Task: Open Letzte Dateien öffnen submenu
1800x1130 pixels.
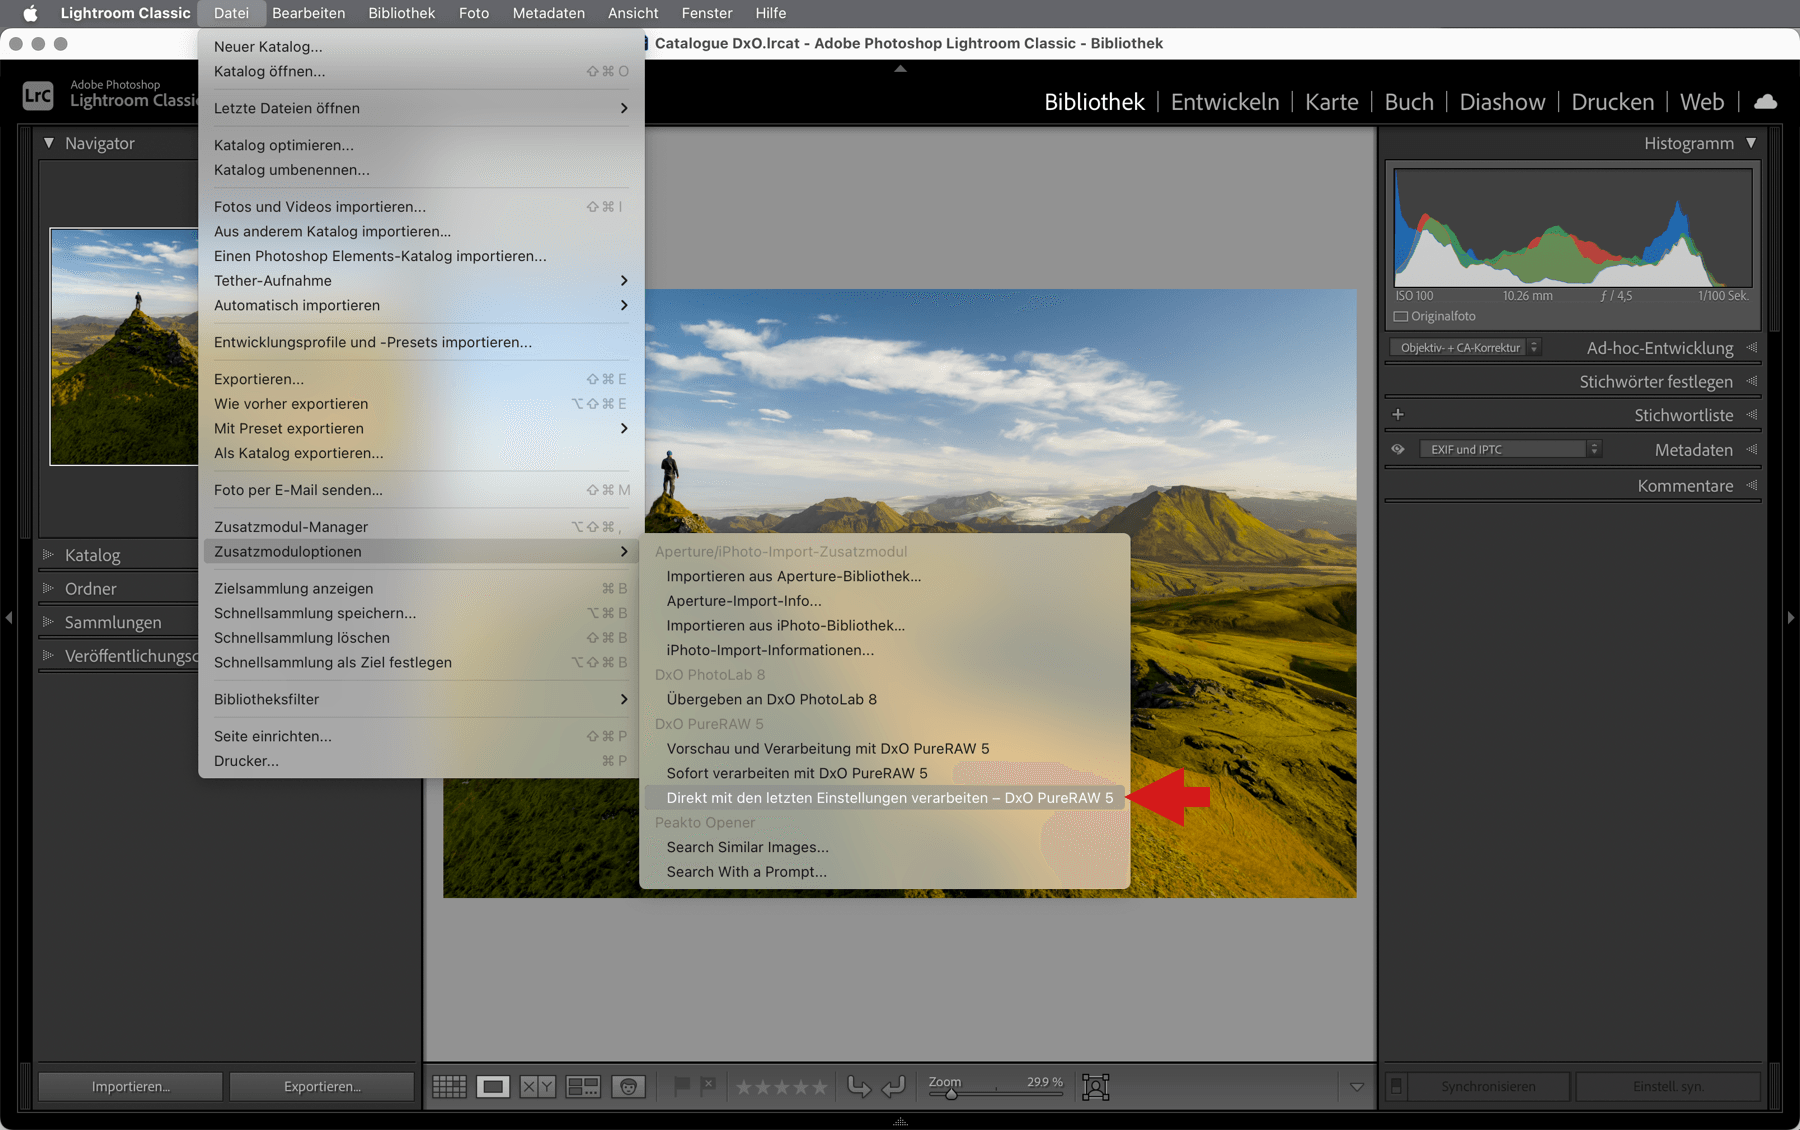Action: click(x=421, y=108)
